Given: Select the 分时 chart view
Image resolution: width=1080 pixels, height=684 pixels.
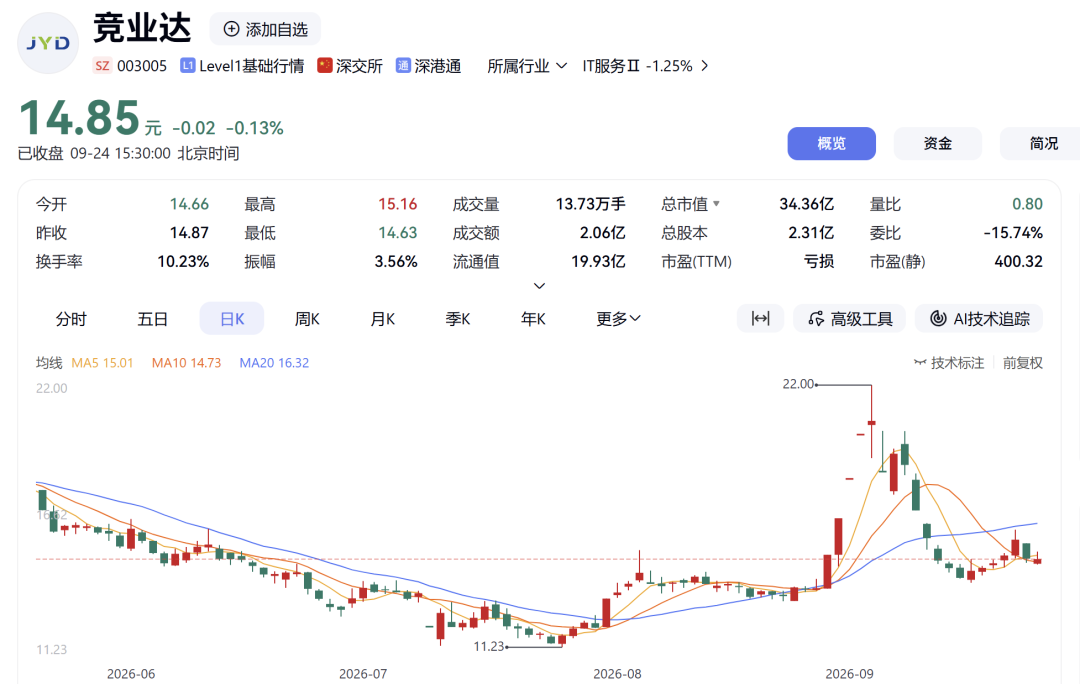Looking at the screenshot, I should [x=71, y=319].
